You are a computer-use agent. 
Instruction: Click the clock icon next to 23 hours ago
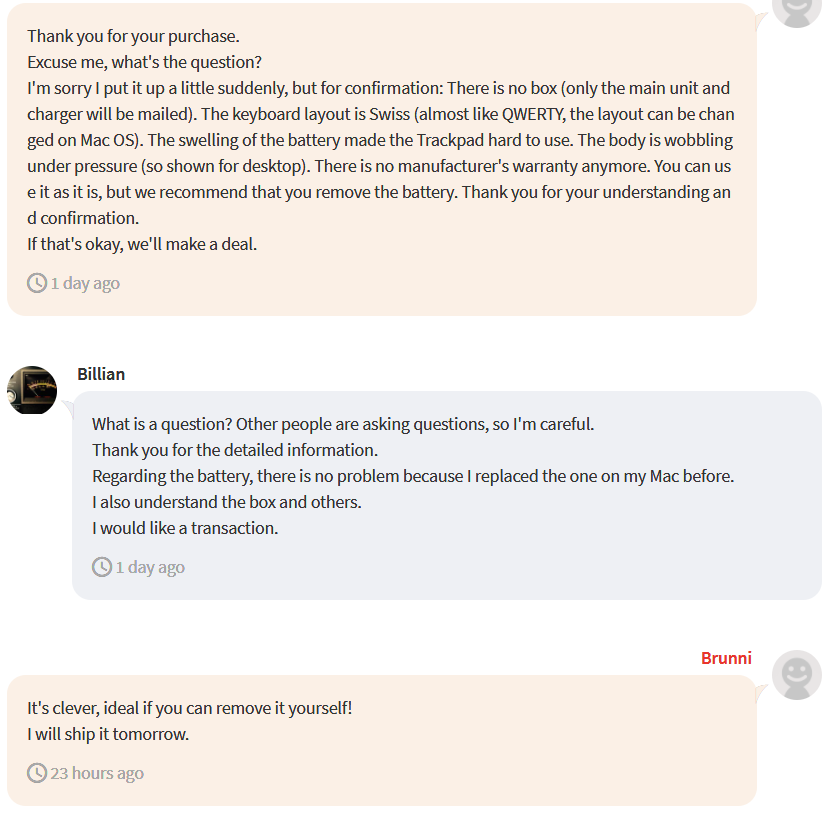tap(37, 773)
